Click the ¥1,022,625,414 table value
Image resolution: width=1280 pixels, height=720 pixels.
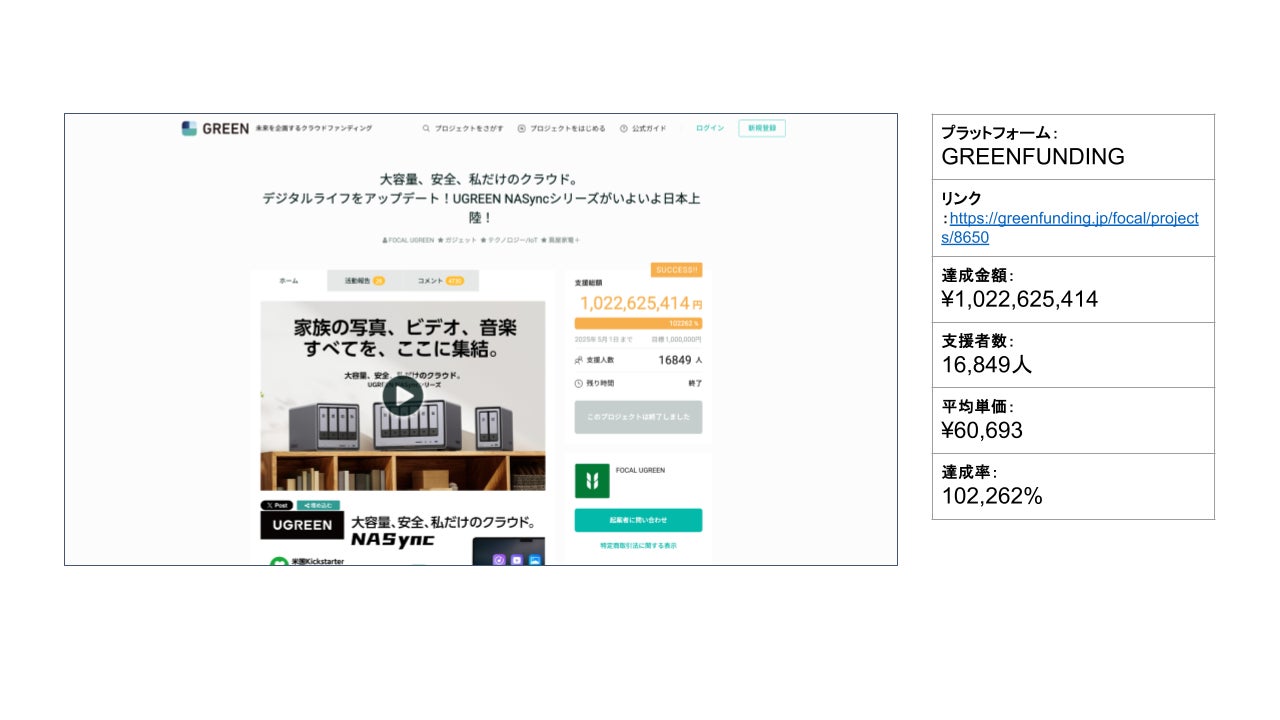pyautogui.click(x=1020, y=299)
